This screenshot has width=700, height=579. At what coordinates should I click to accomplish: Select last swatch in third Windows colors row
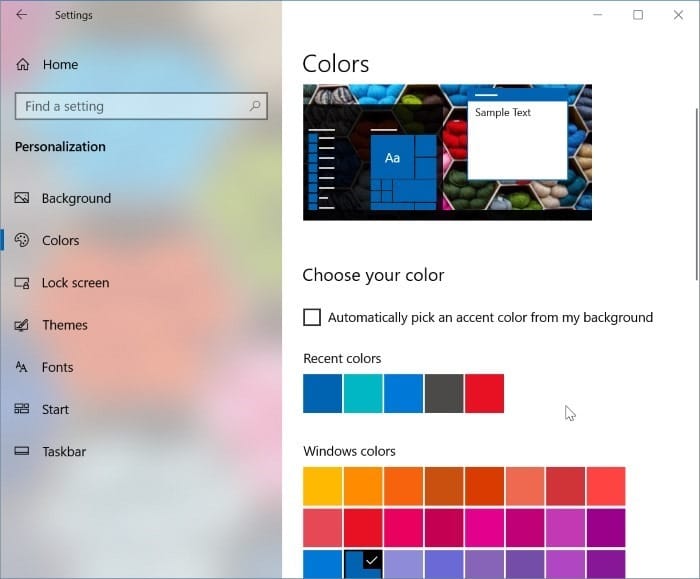[606, 564]
